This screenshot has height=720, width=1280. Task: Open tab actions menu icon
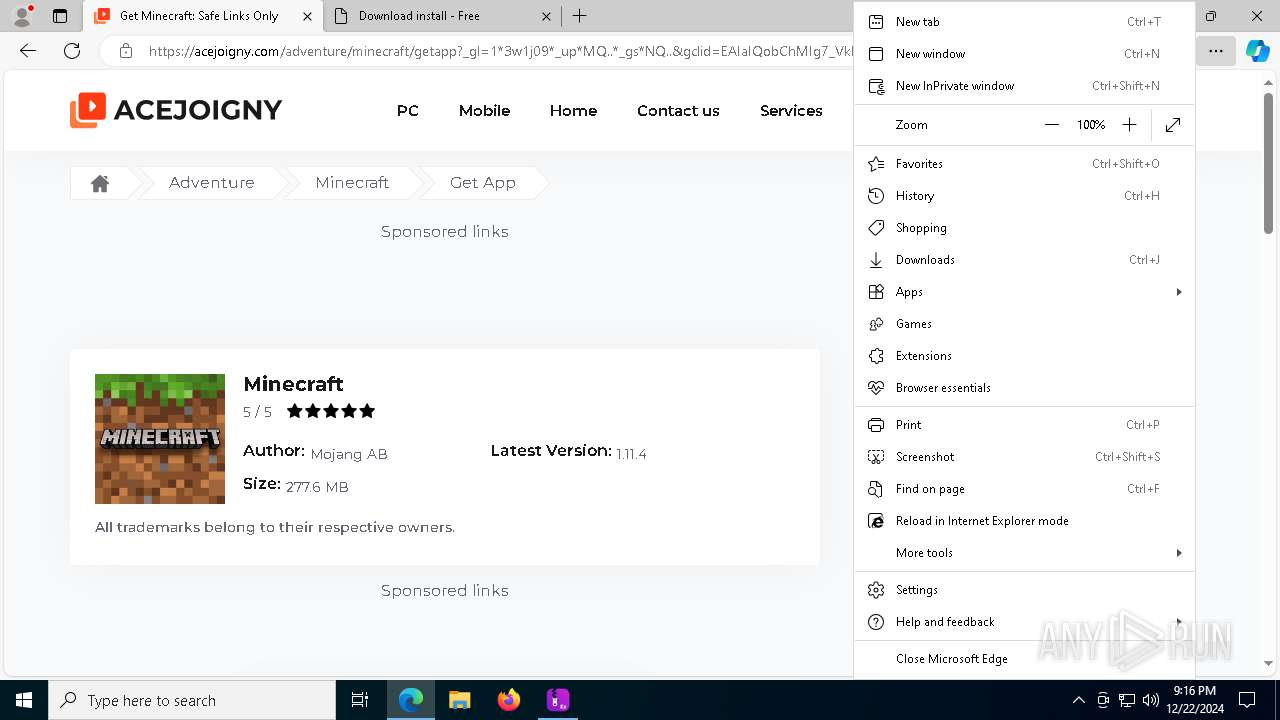pos(60,16)
